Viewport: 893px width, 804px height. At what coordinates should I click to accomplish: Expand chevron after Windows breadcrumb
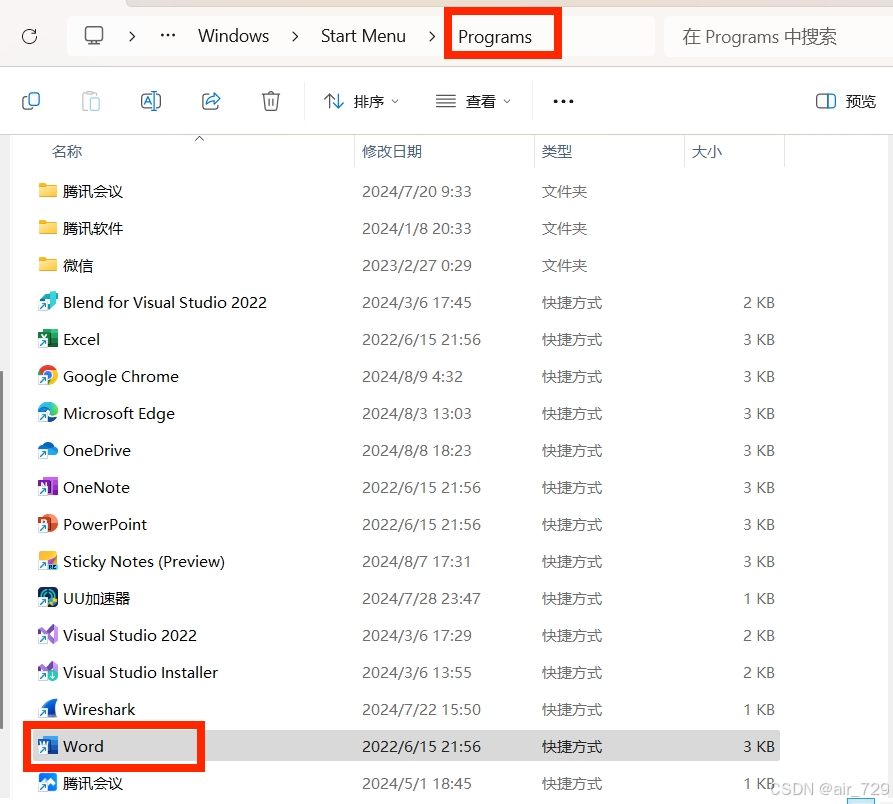[295, 36]
